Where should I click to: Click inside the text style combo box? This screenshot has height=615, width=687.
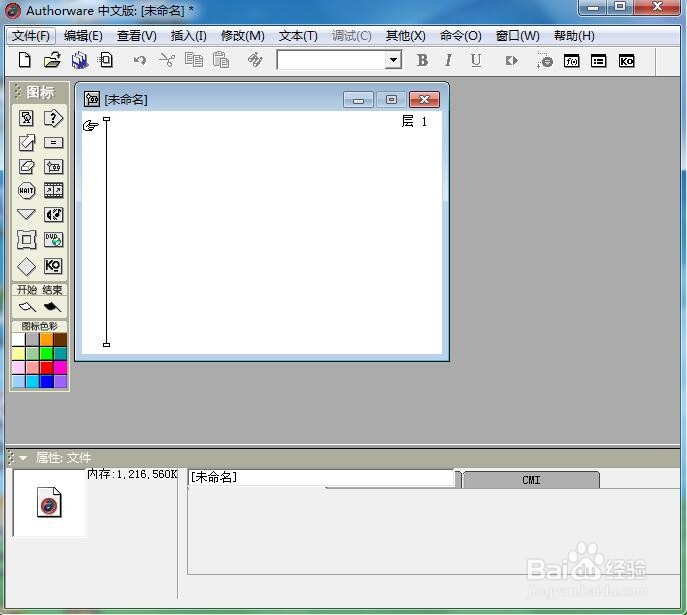pos(331,60)
